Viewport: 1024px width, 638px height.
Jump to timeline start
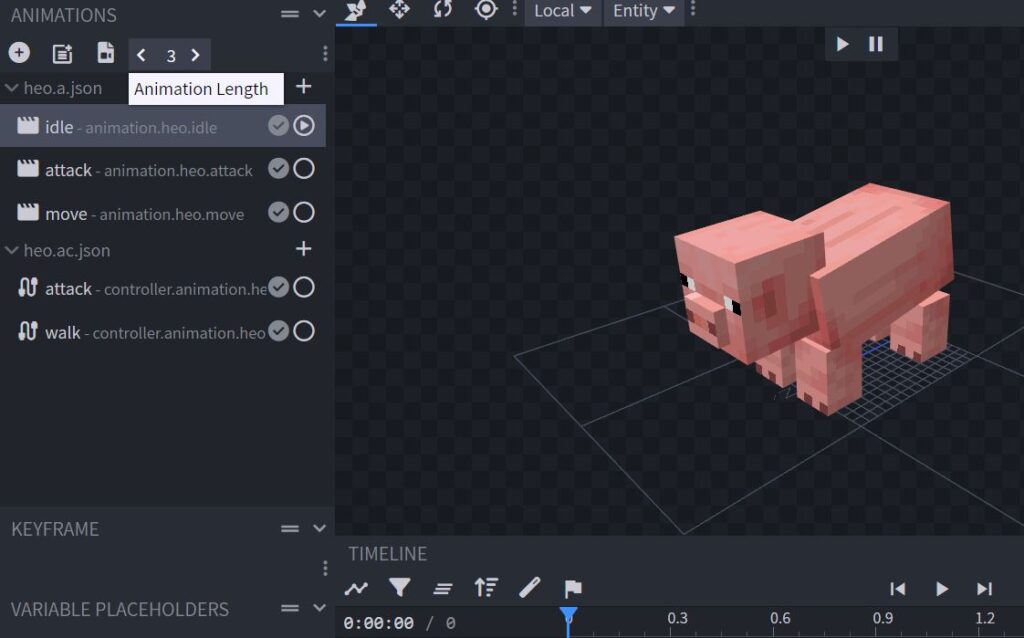tap(898, 589)
